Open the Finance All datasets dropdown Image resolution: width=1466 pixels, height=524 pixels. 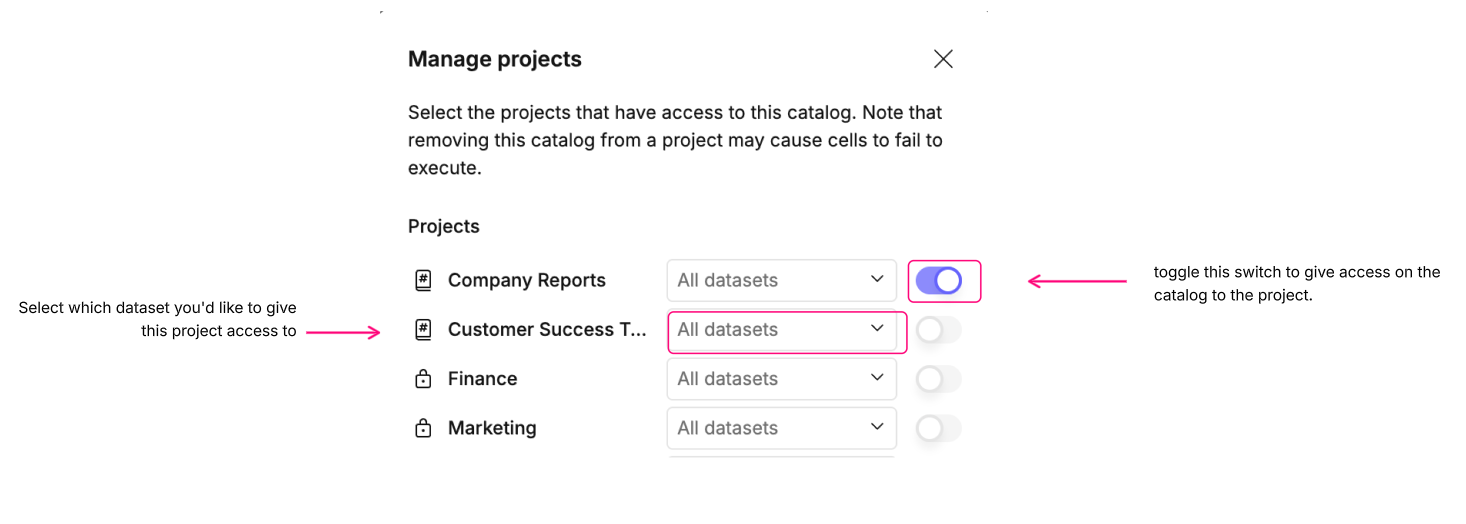coord(781,379)
